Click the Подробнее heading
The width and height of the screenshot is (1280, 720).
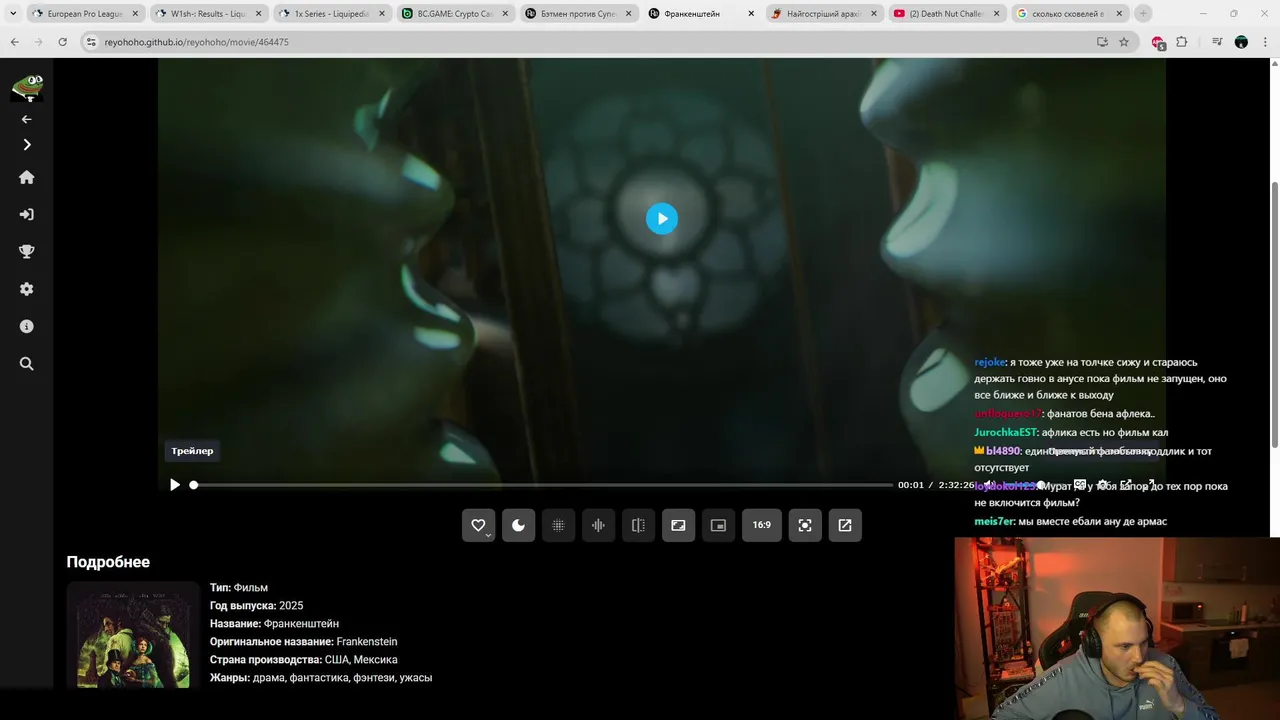point(108,562)
